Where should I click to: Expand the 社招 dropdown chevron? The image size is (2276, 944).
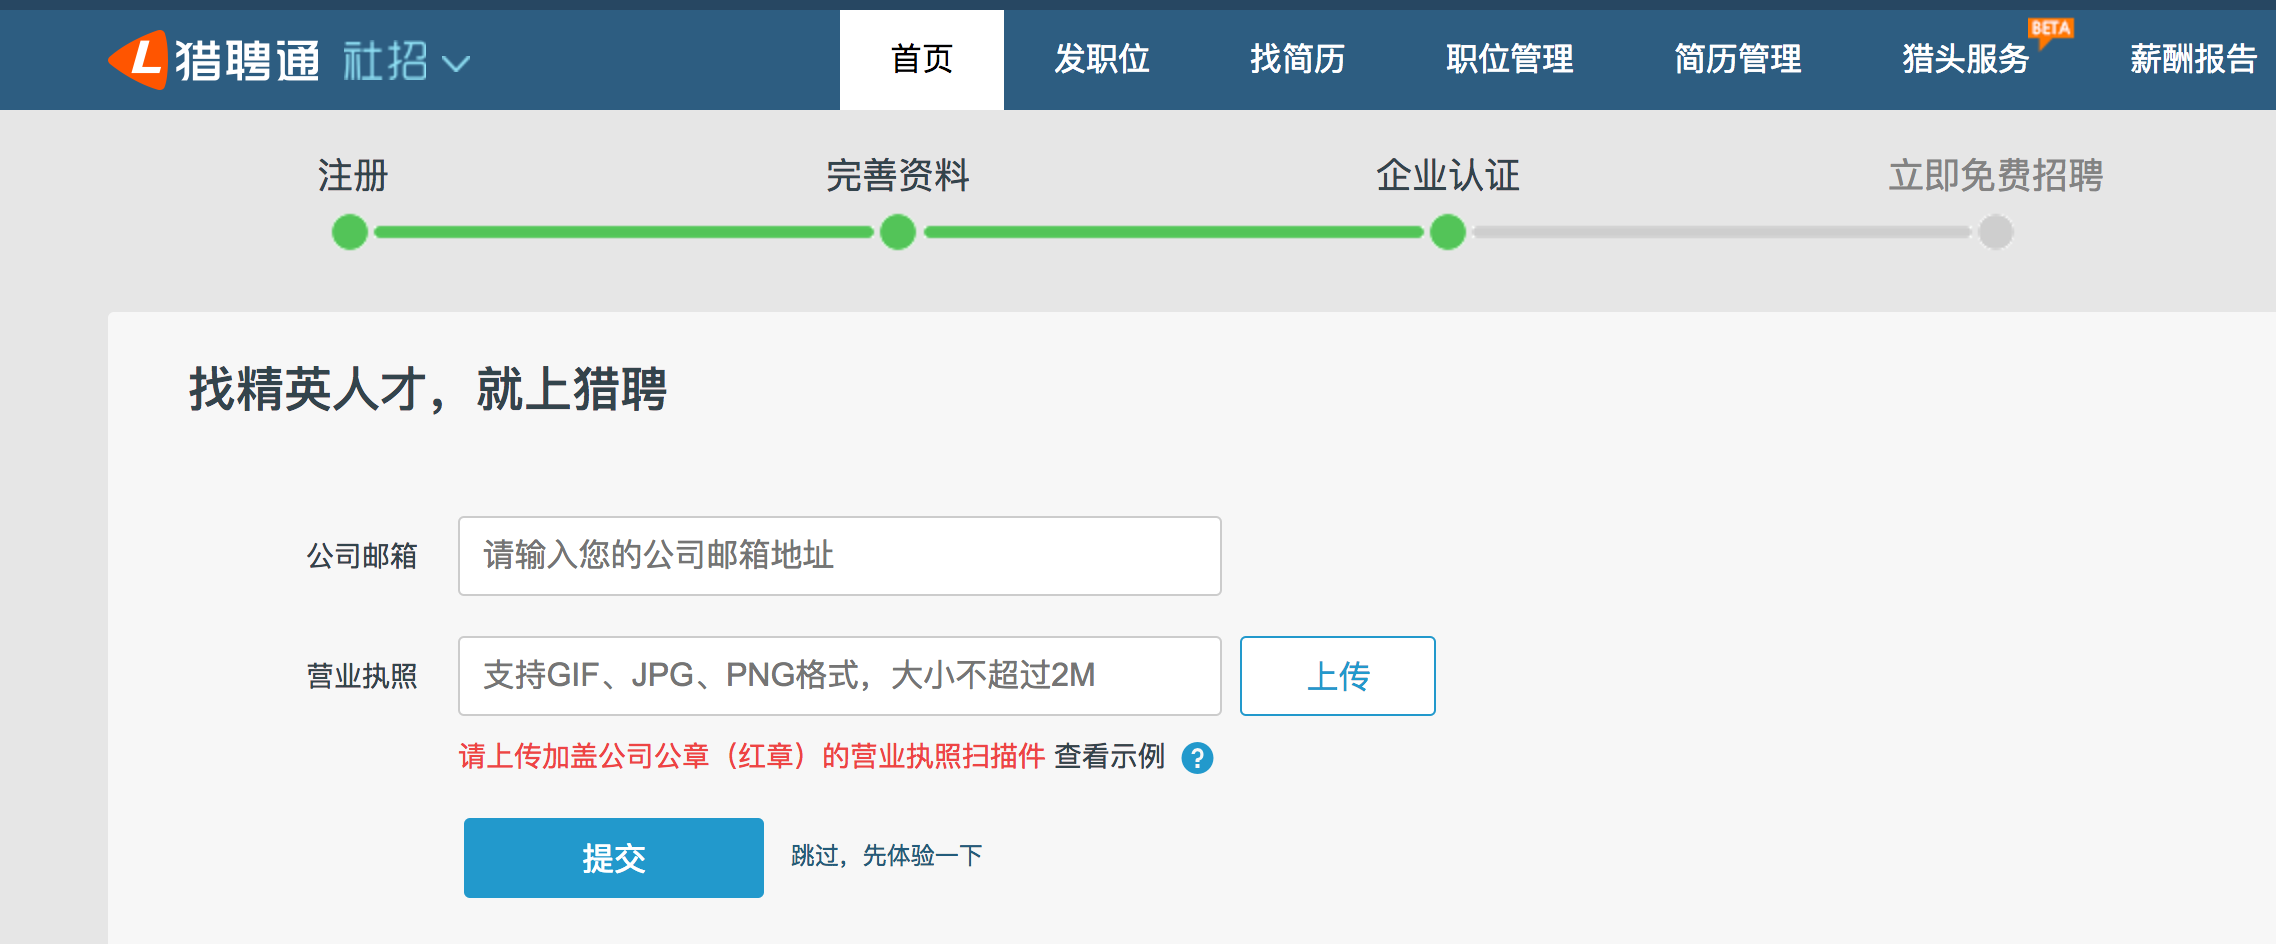pos(456,64)
